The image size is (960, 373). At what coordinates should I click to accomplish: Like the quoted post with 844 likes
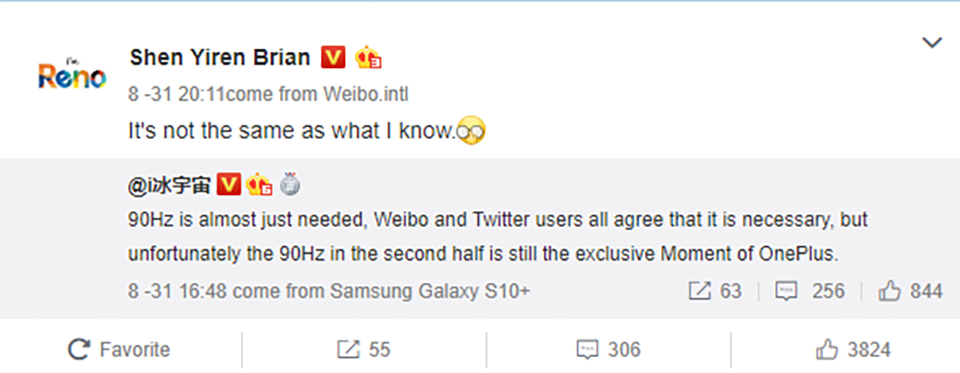pos(910,292)
